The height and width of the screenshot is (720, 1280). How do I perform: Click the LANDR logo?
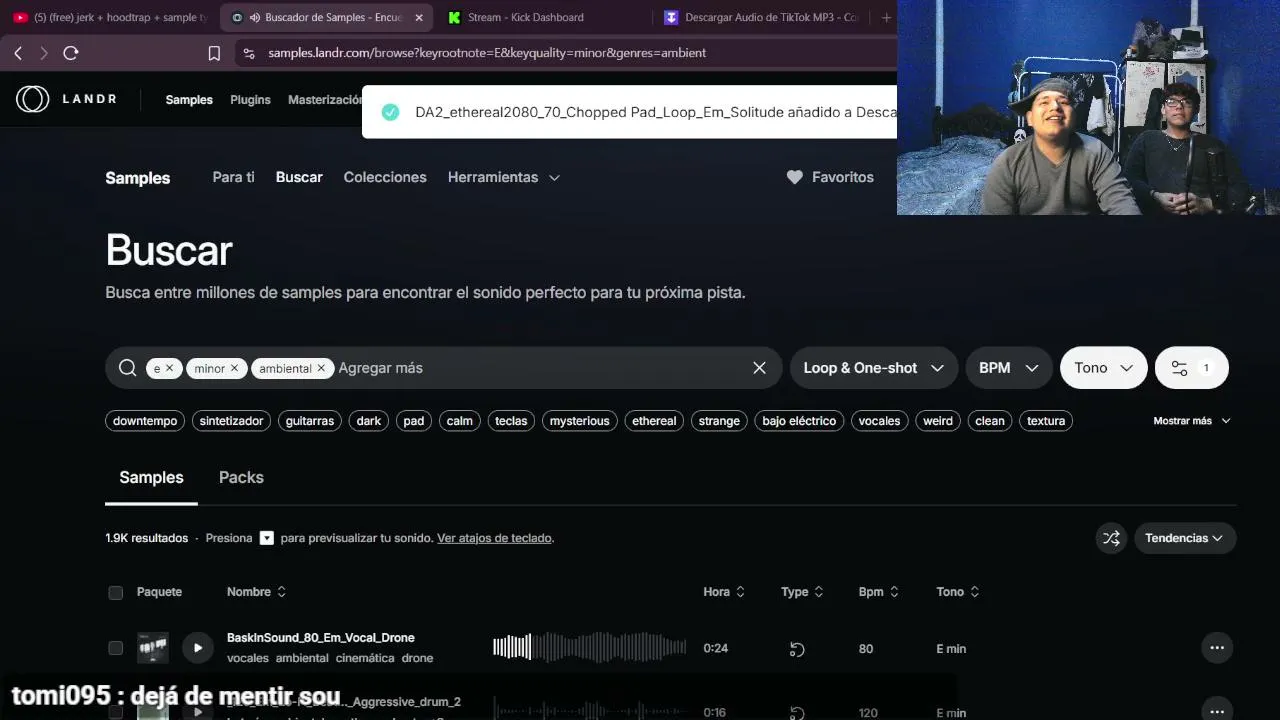pos(67,99)
